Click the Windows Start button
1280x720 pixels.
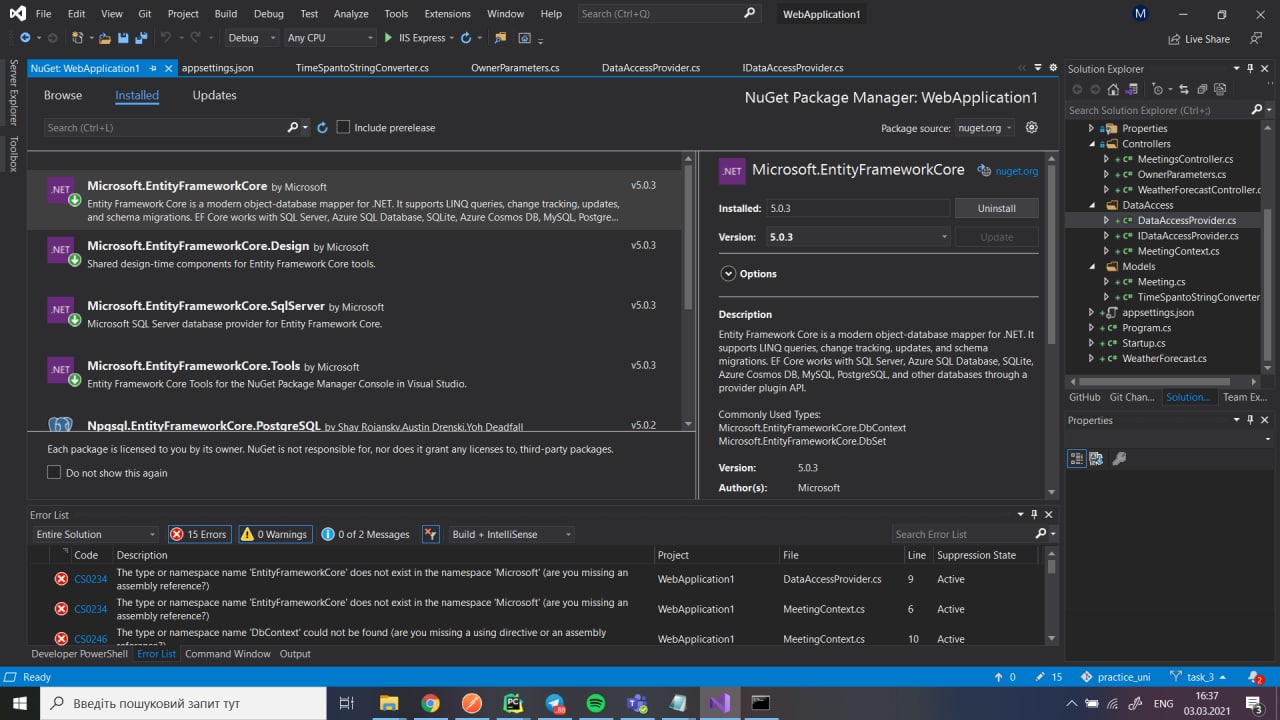(19, 703)
